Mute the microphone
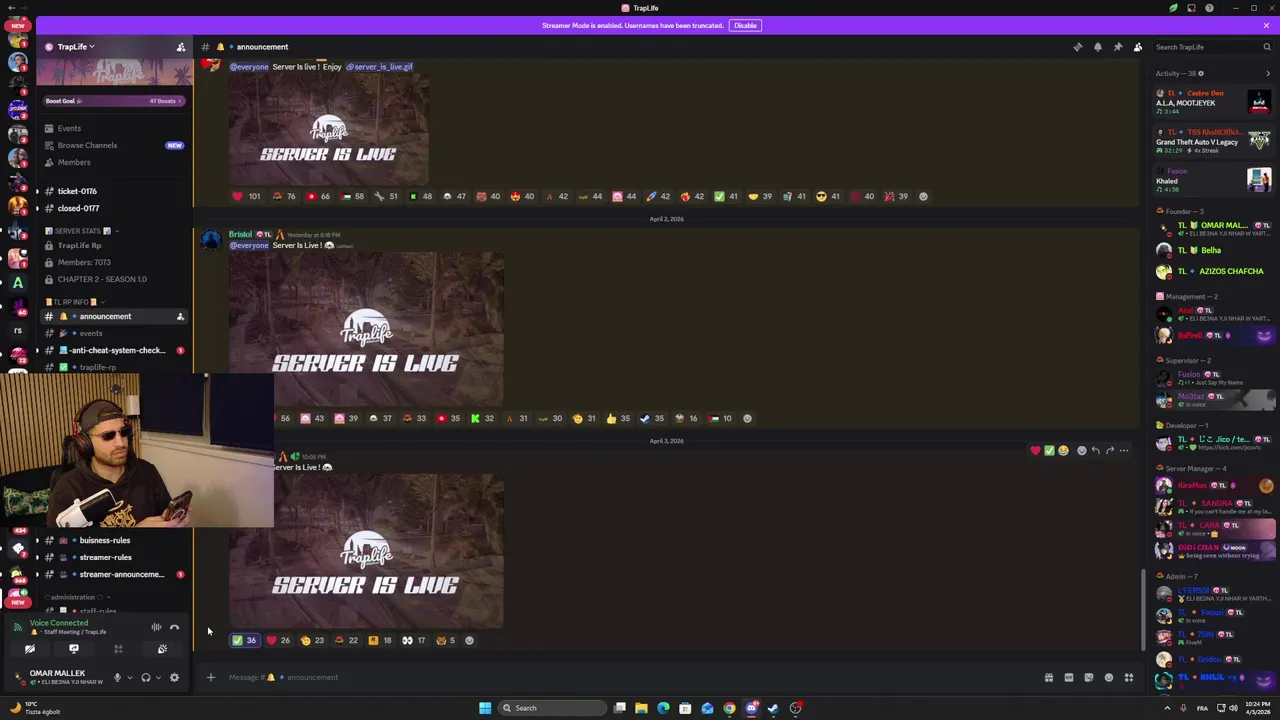1280x720 pixels. tap(117, 678)
